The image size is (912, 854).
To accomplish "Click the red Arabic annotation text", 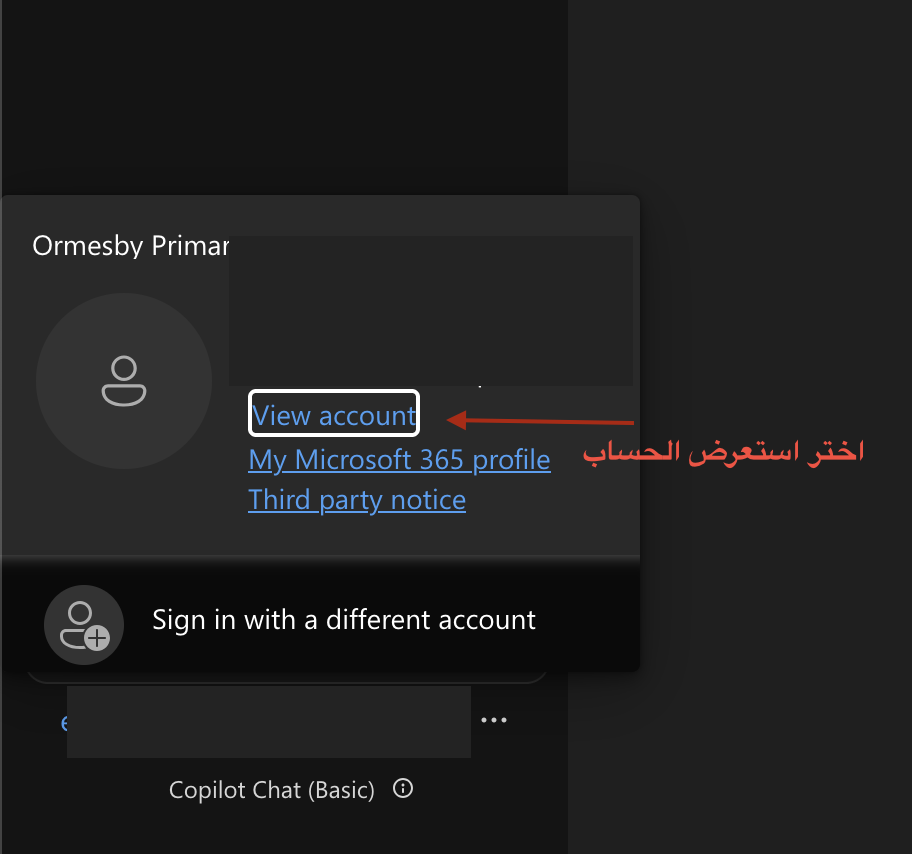I will coord(723,451).
